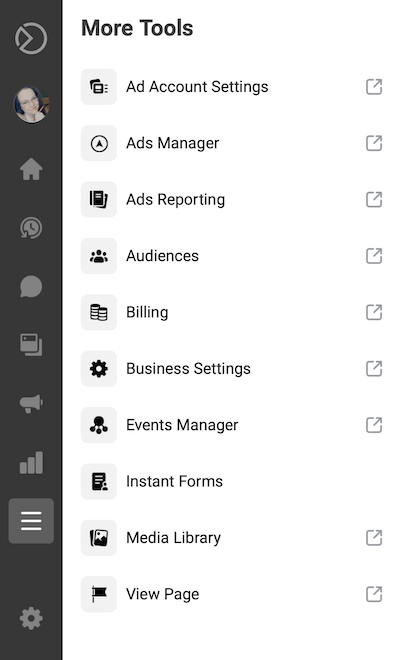
Task: Open Ad Account Settings external link arrow
Action: pyautogui.click(x=374, y=87)
